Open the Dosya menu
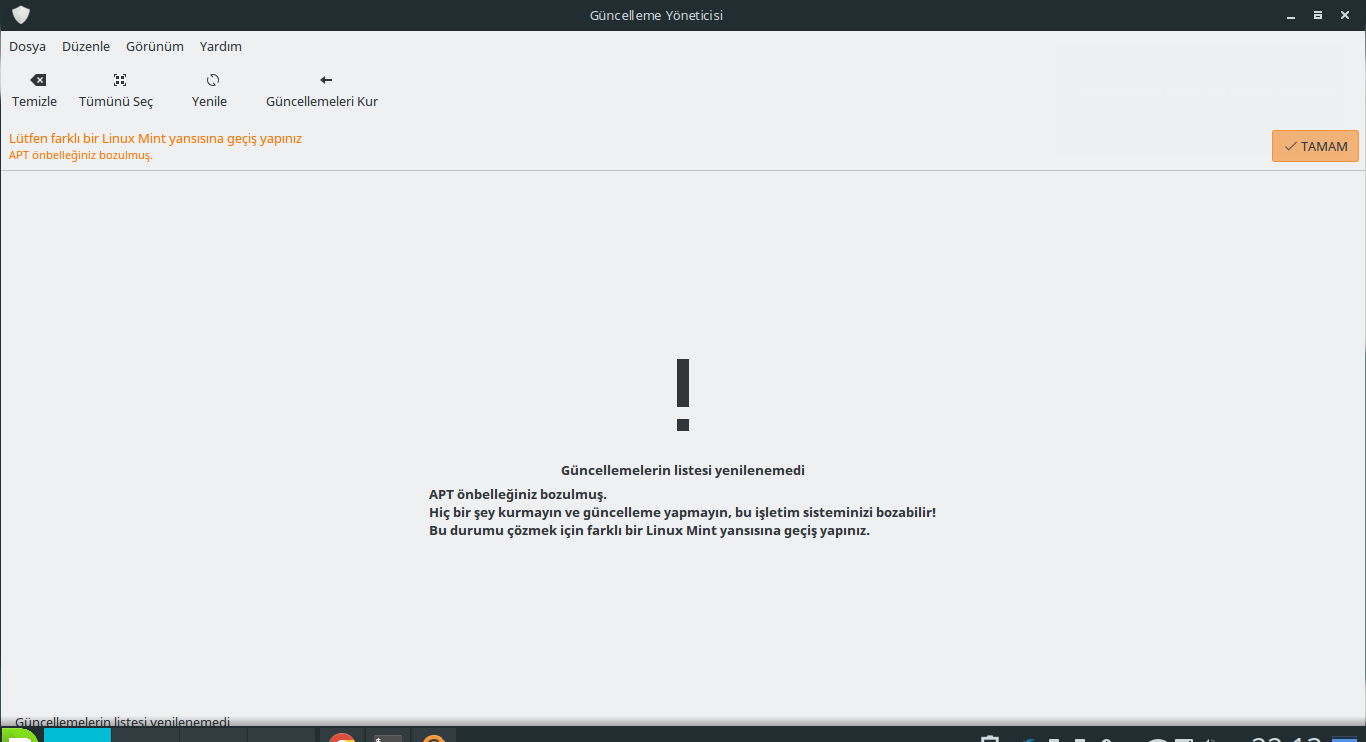The width and height of the screenshot is (1366, 742). 28,46
